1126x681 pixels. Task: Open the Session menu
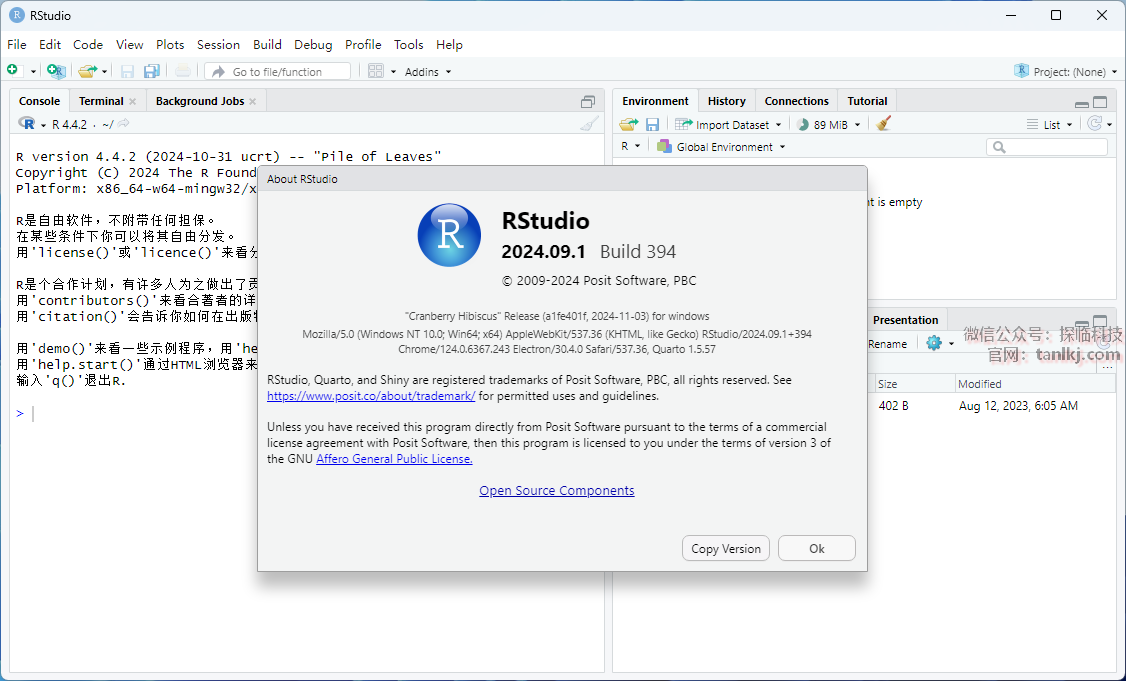click(218, 44)
